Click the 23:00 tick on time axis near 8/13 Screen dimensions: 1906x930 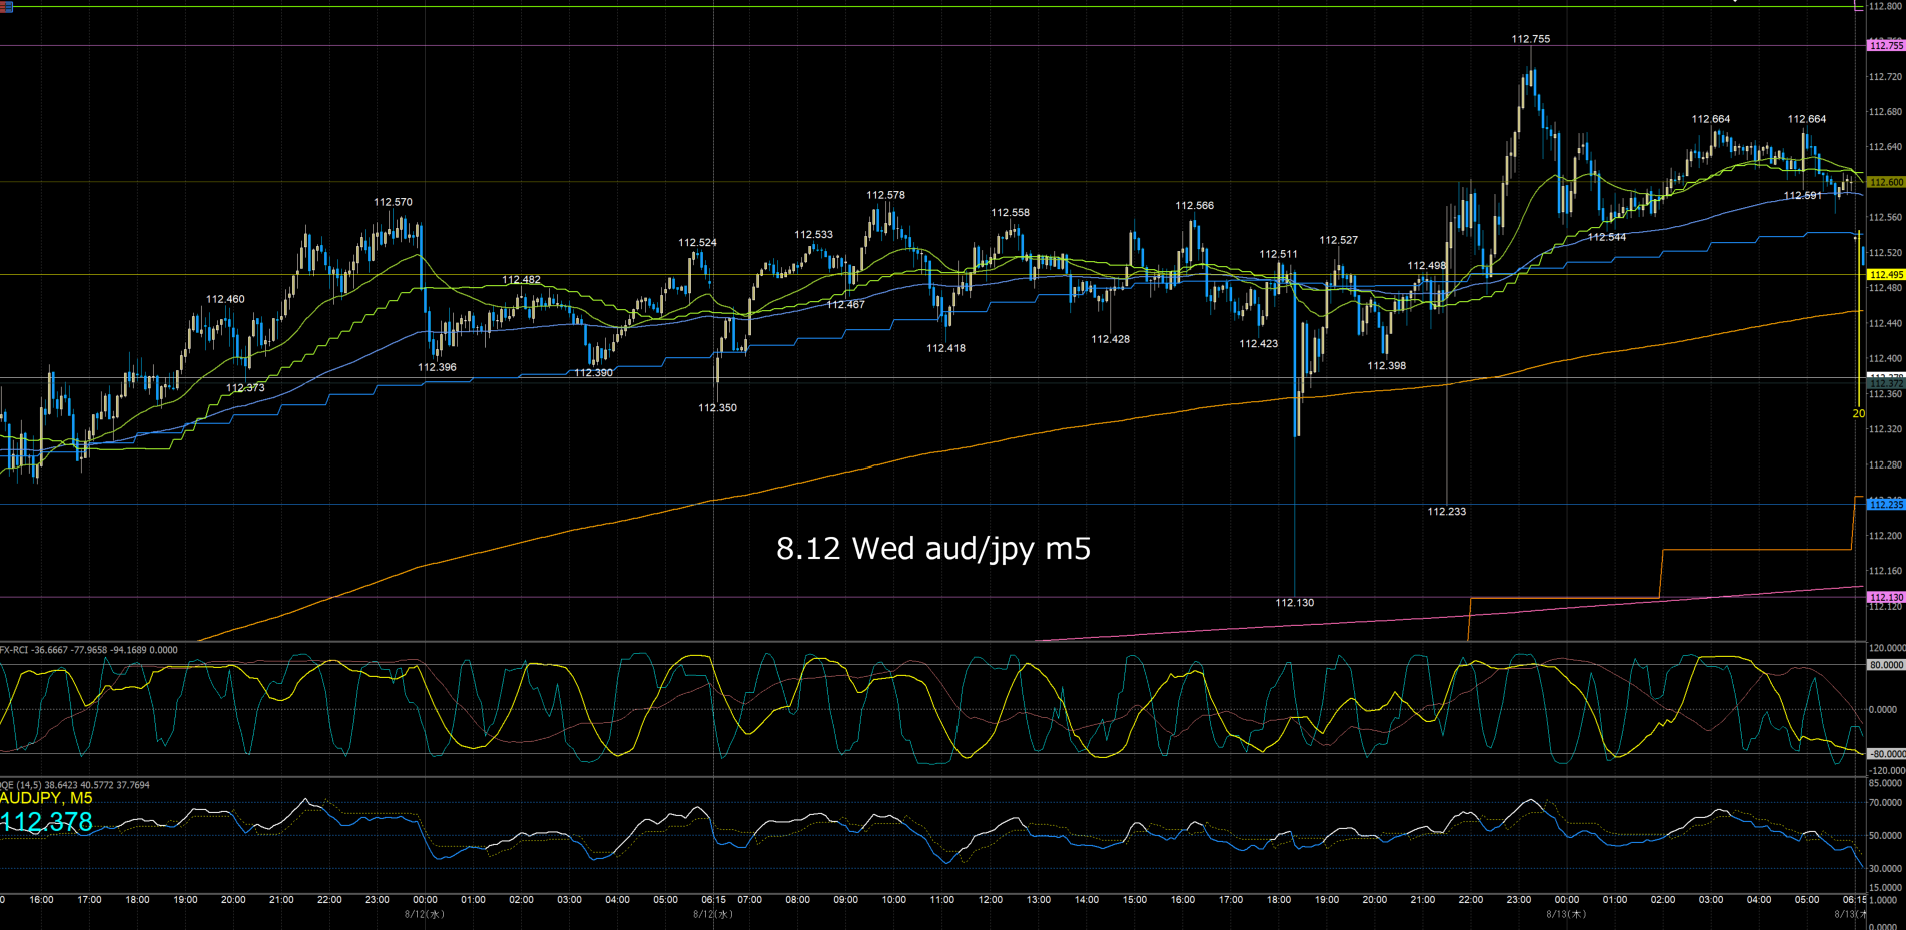point(1519,900)
